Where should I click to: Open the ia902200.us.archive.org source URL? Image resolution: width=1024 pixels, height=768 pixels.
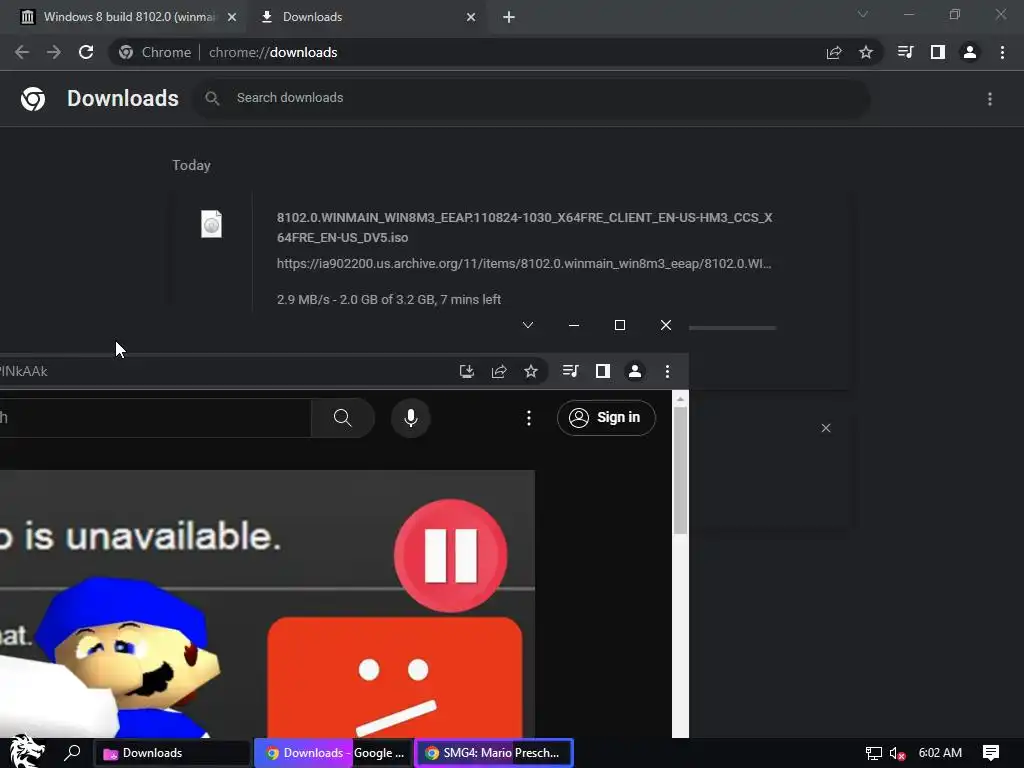tap(524, 264)
